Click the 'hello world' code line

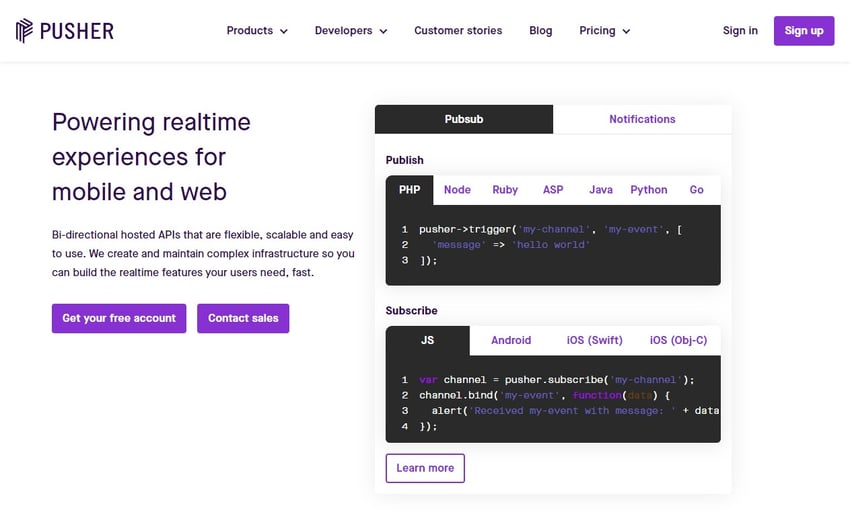511,245
